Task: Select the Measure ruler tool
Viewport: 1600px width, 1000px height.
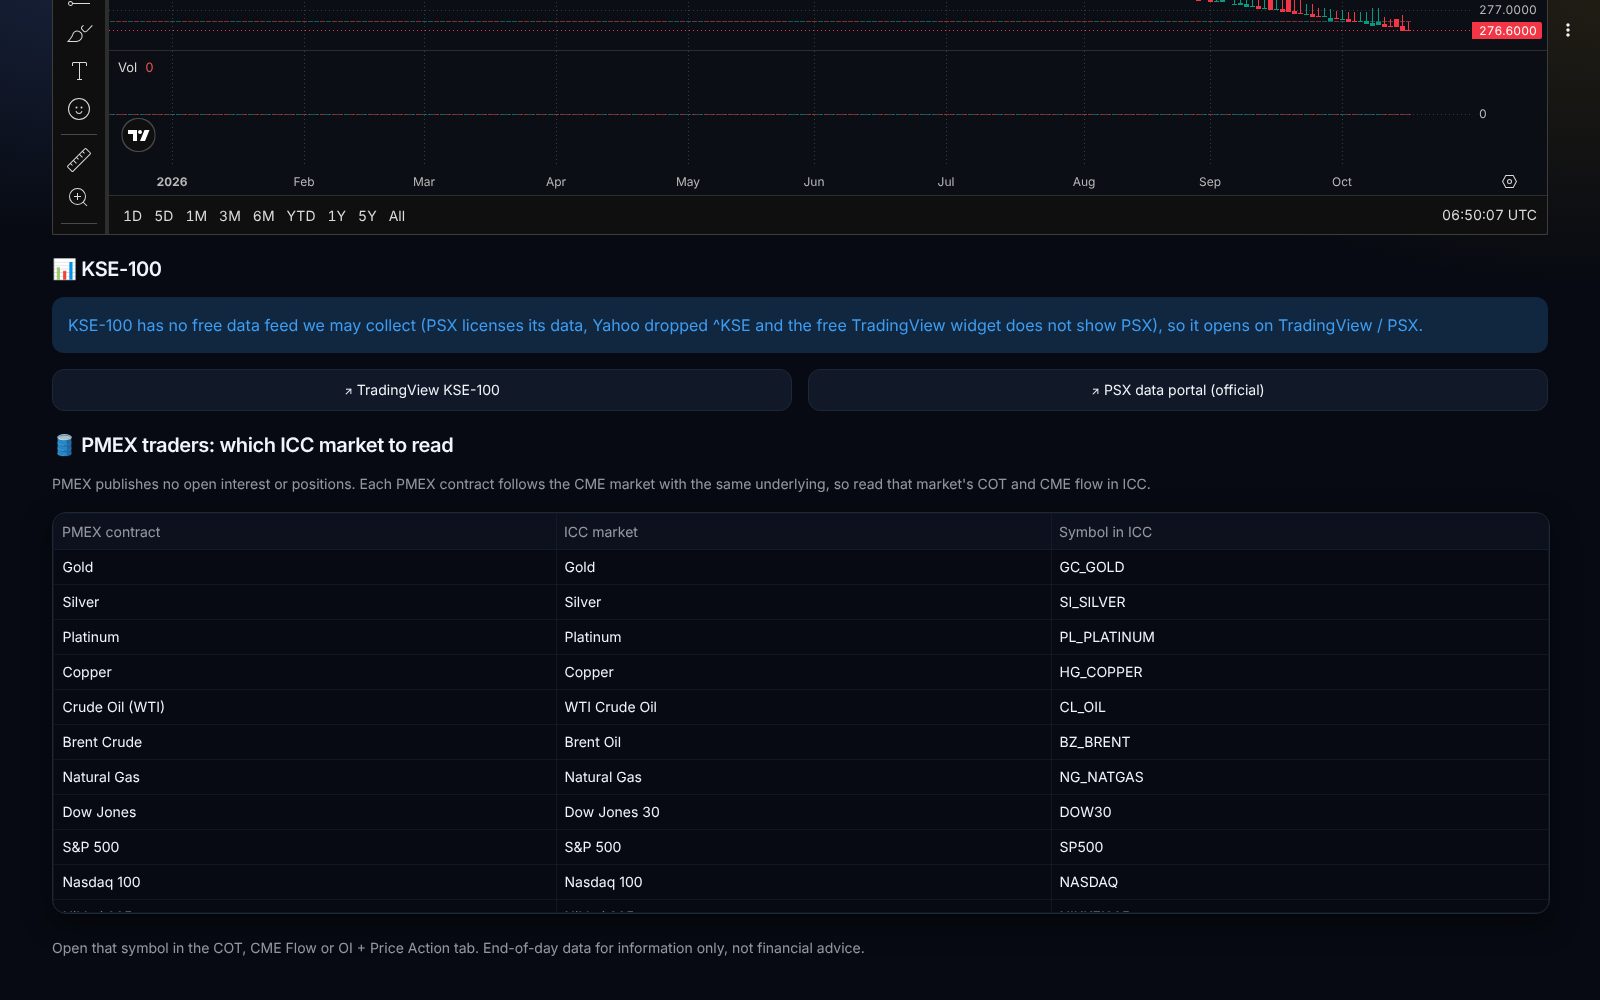Action: [79, 159]
